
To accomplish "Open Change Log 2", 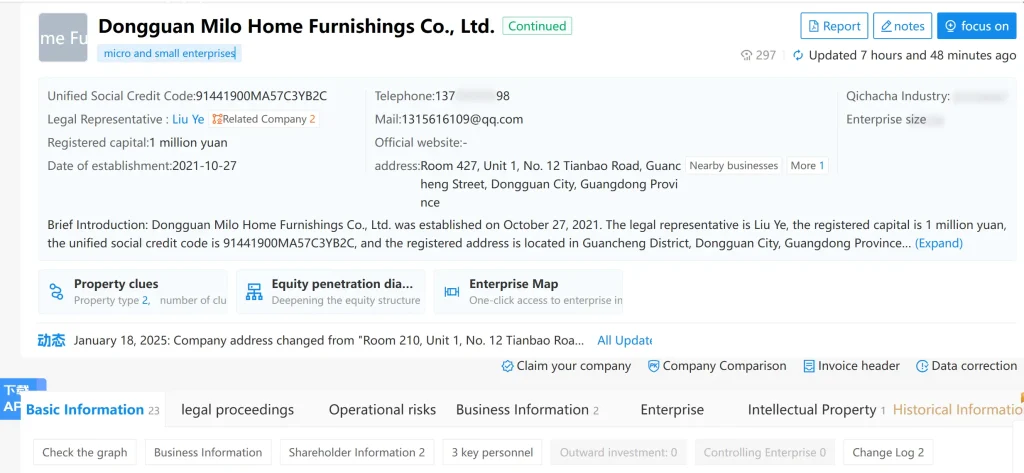I will pyautogui.click(x=888, y=452).
